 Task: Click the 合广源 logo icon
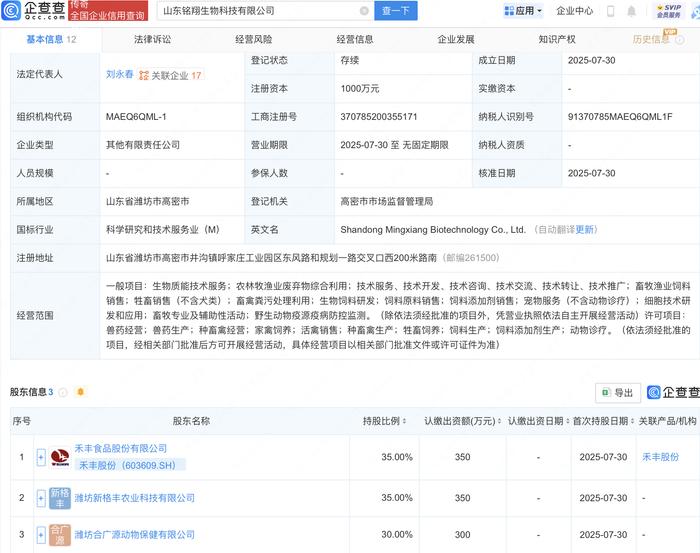pyautogui.click(x=60, y=535)
